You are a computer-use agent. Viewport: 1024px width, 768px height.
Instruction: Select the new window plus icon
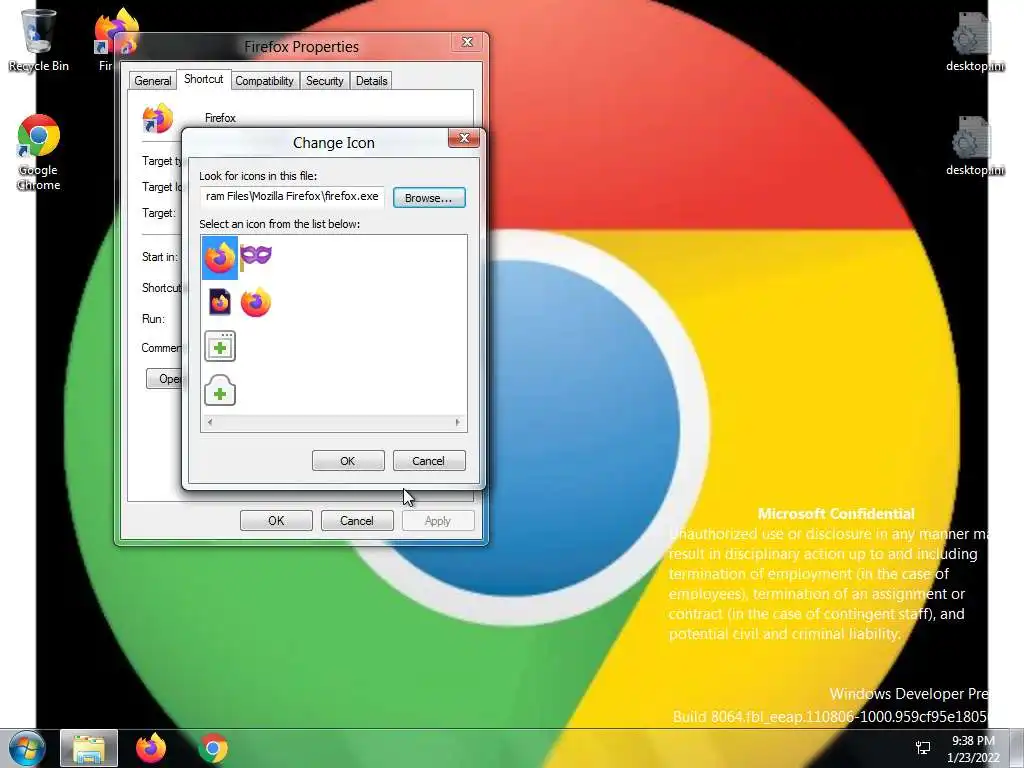pos(220,346)
